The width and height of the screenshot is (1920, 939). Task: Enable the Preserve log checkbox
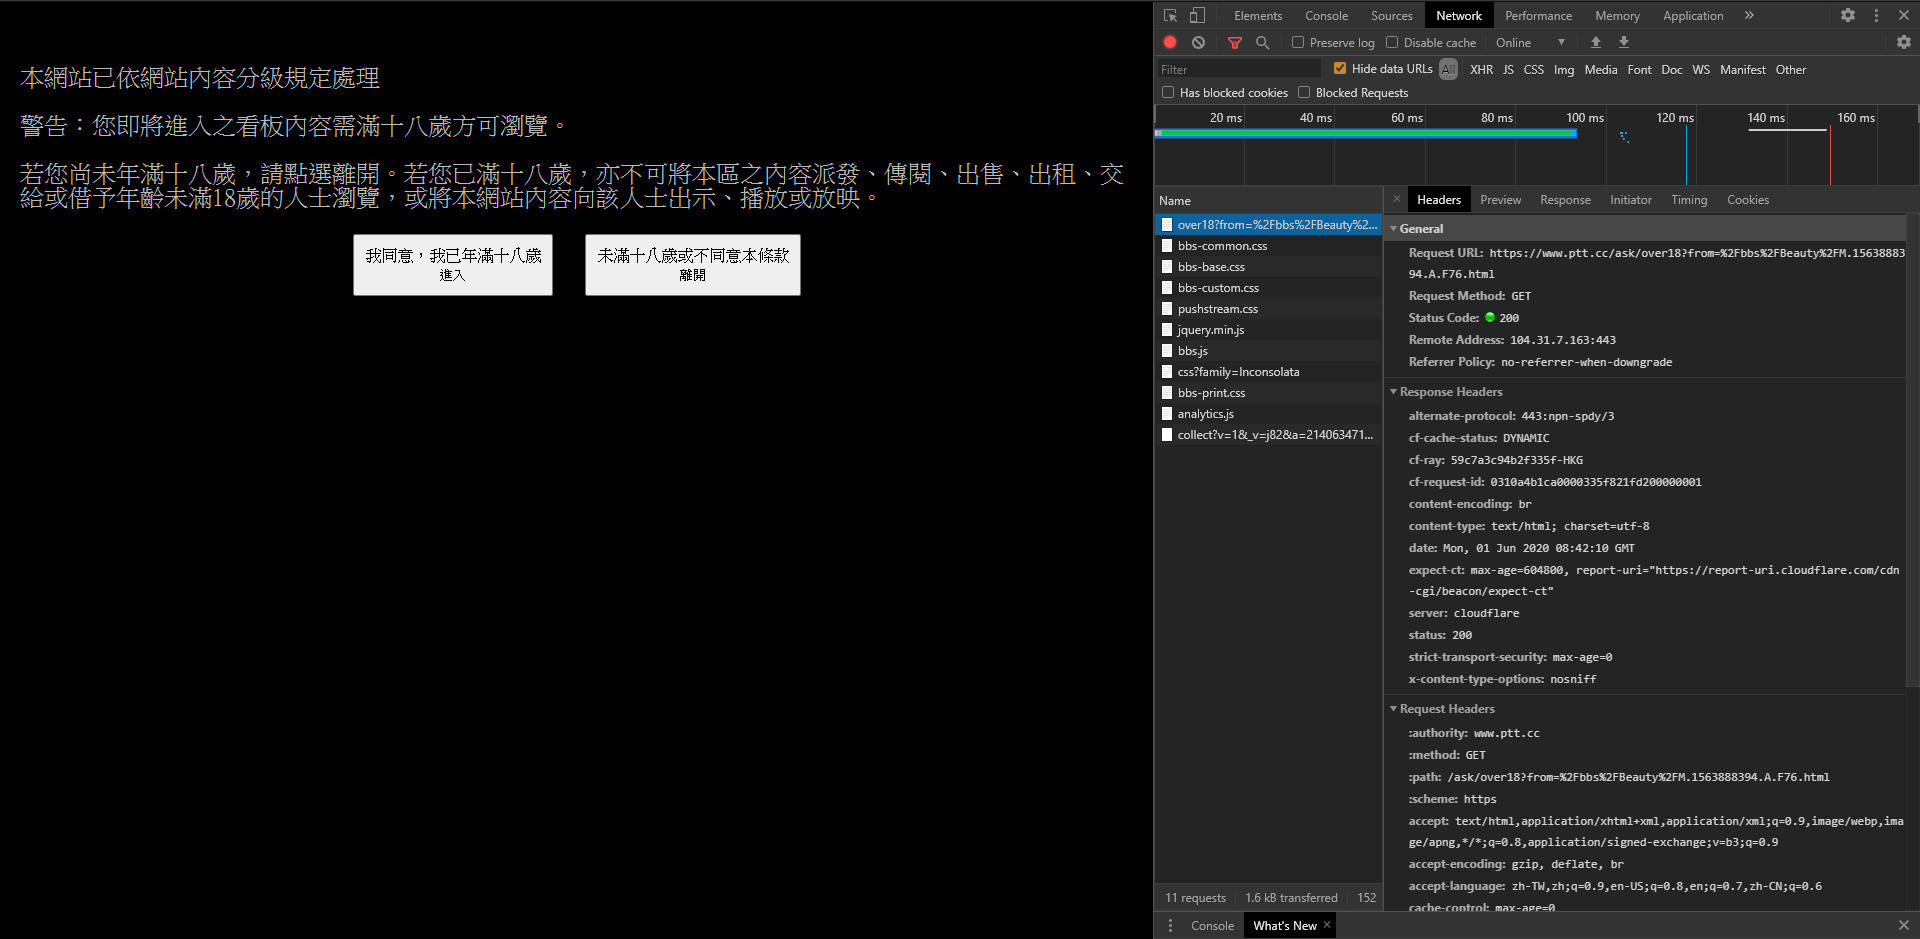(1298, 42)
